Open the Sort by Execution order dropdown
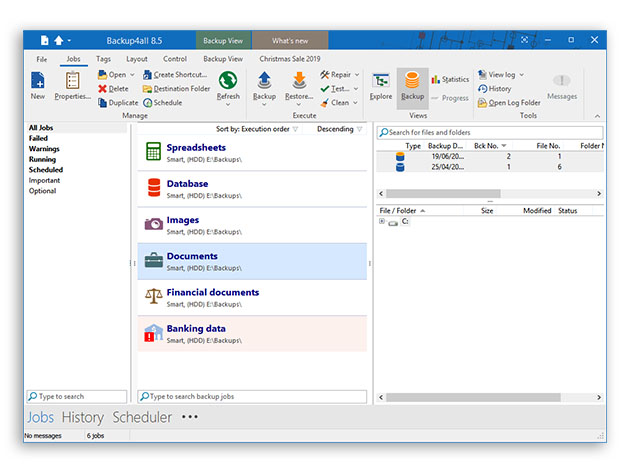This screenshot has height=473, width=630. click(x=257, y=129)
